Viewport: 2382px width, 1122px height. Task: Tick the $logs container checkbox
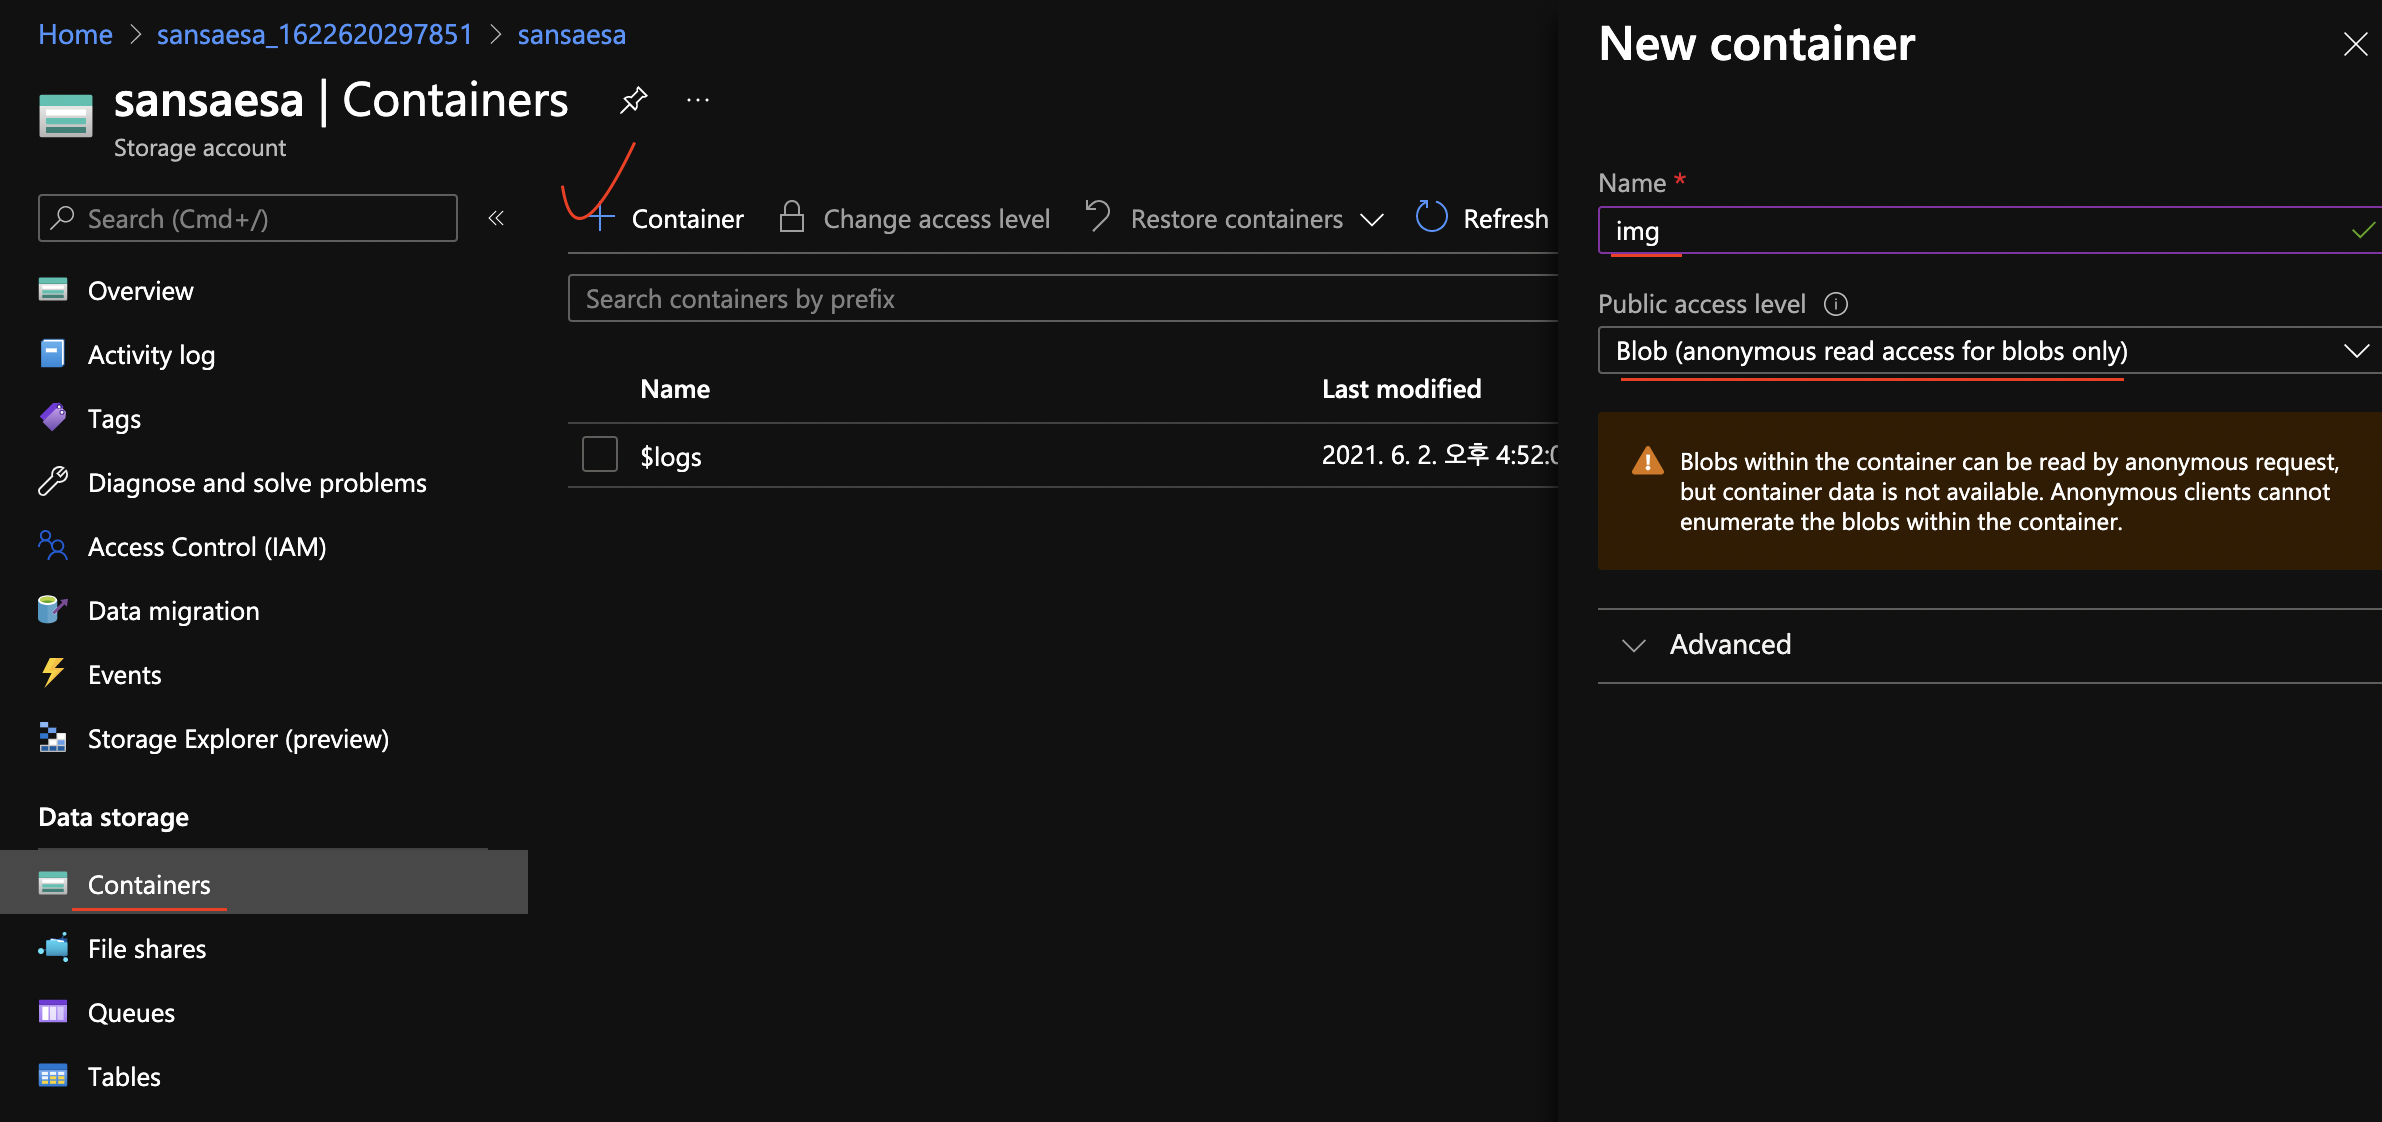click(600, 455)
